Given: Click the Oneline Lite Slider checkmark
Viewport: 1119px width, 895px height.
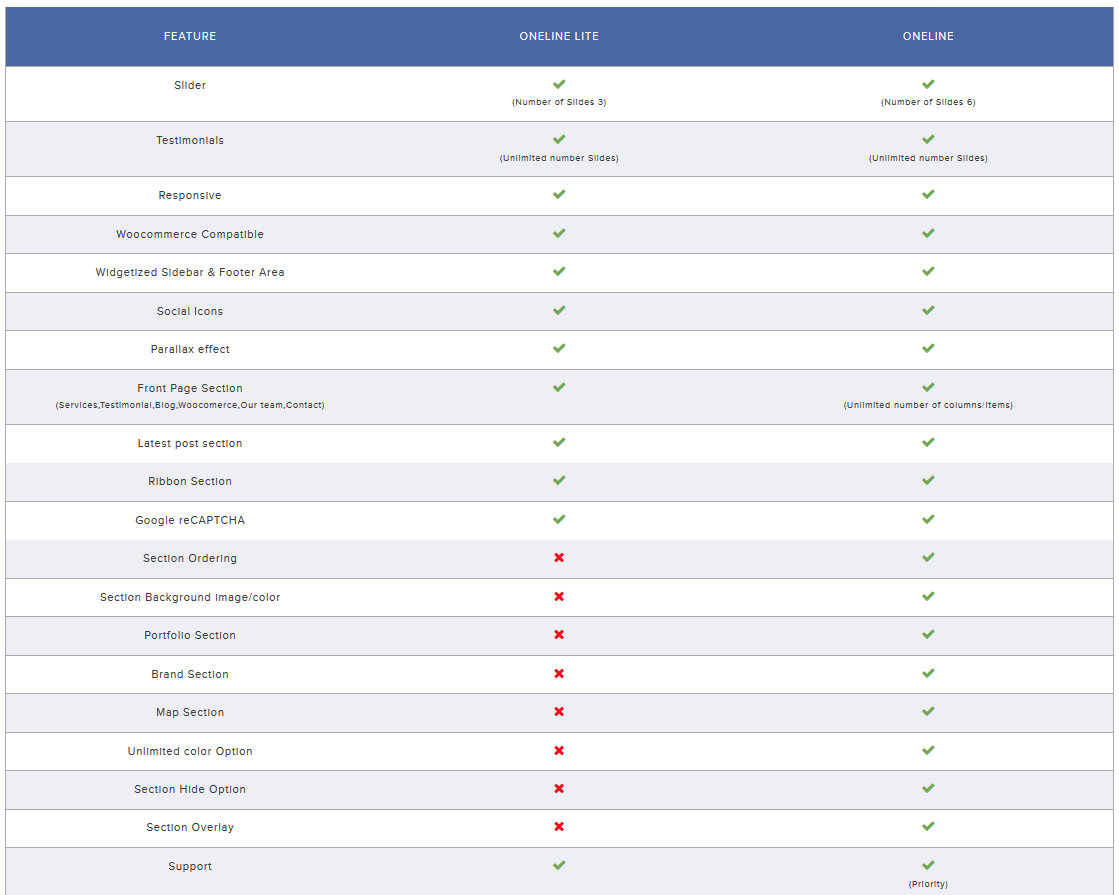Looking at the screenshot, I should pyautogui.click(x=559, y=84).
